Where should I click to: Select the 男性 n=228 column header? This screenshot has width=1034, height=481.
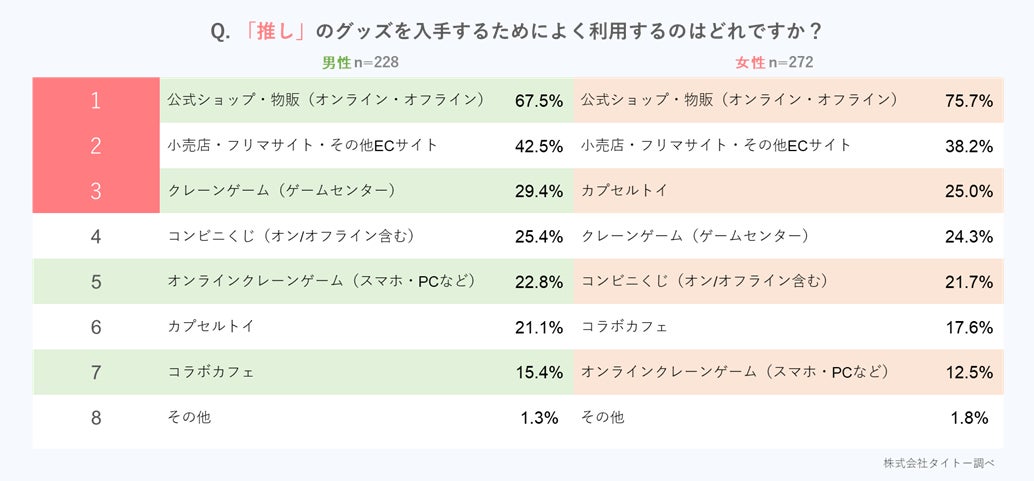360,62
